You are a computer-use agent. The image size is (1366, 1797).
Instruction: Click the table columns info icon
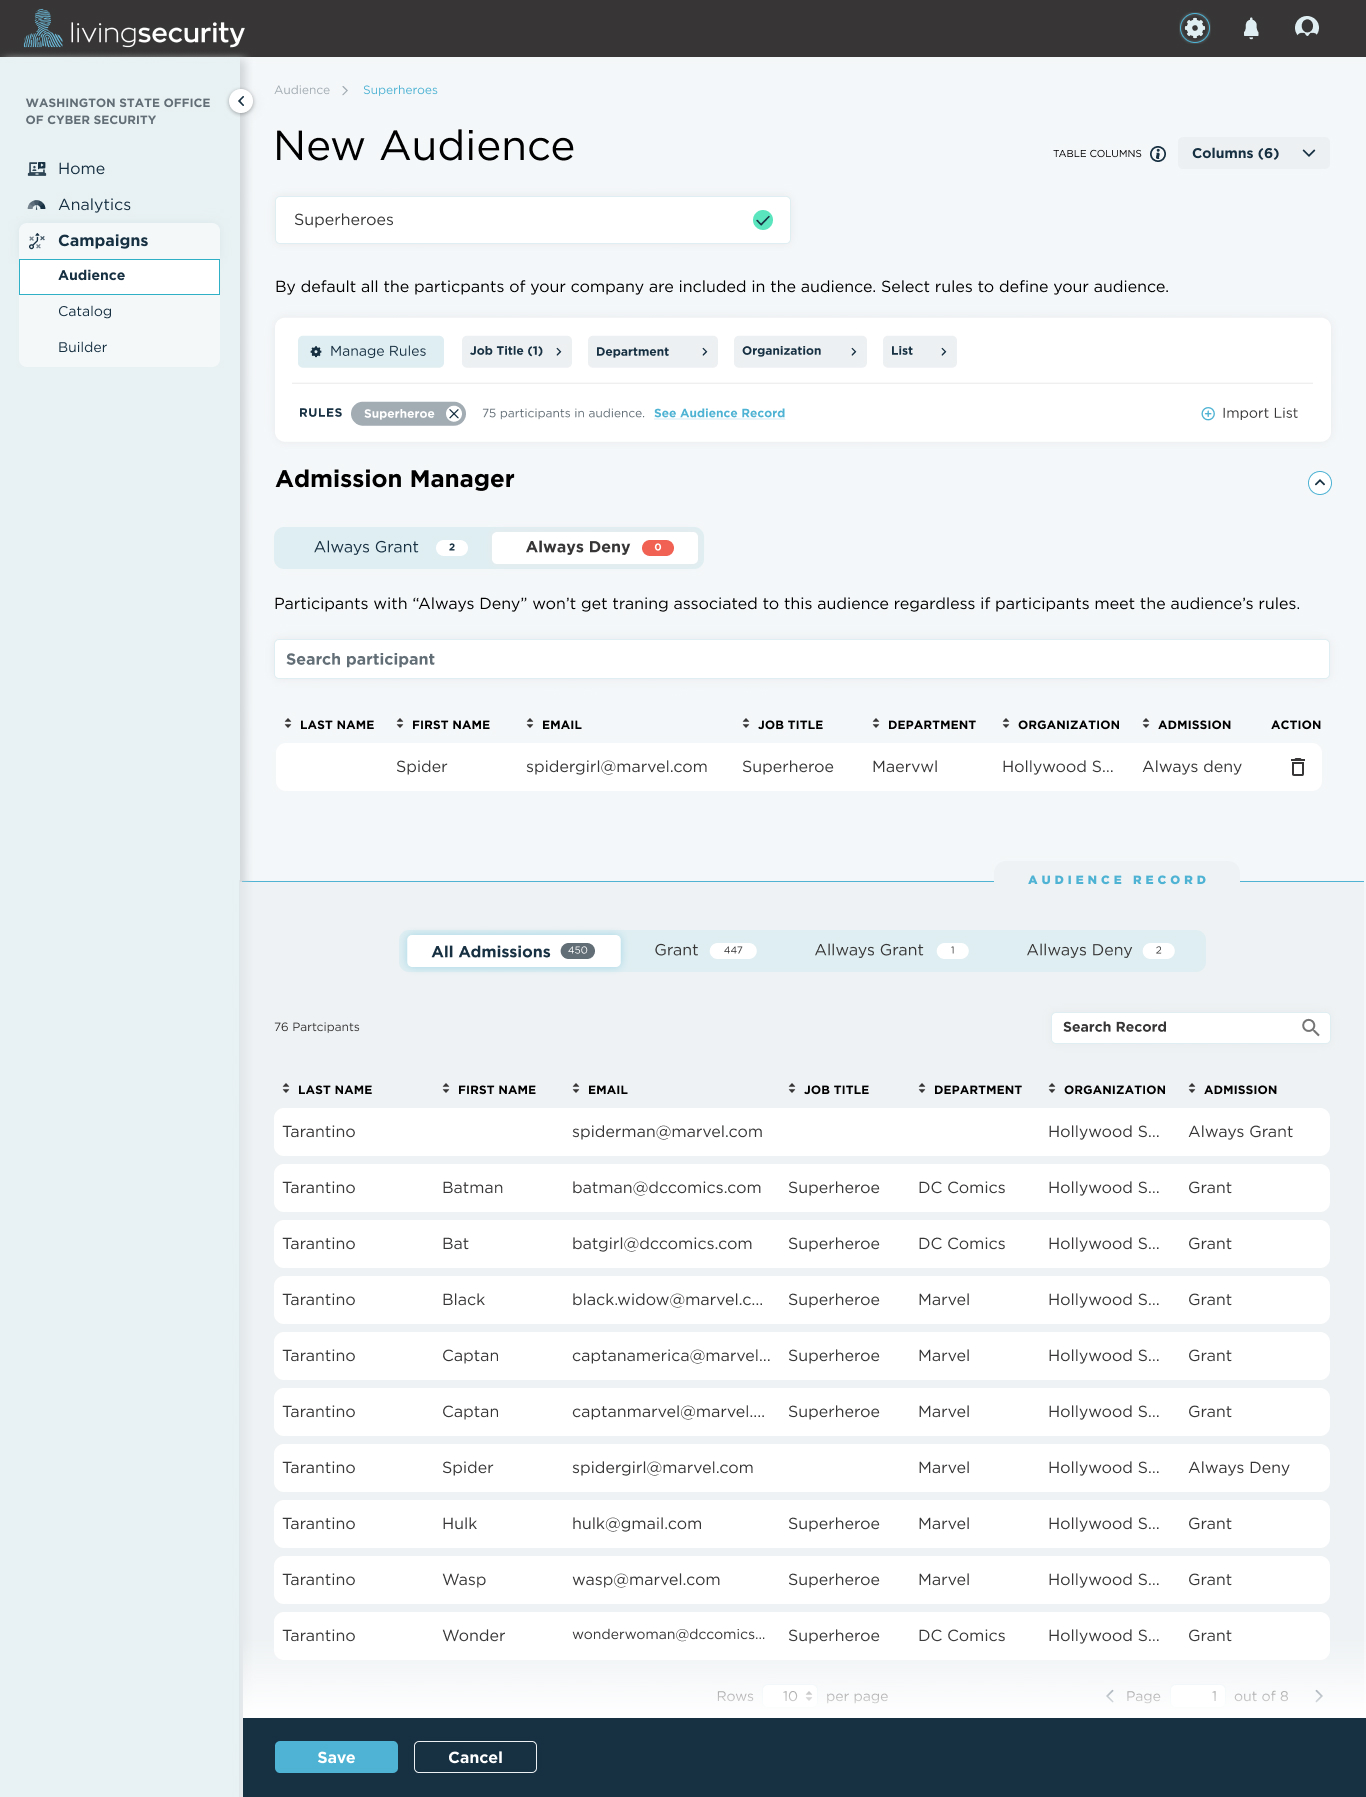point(1158,154)
